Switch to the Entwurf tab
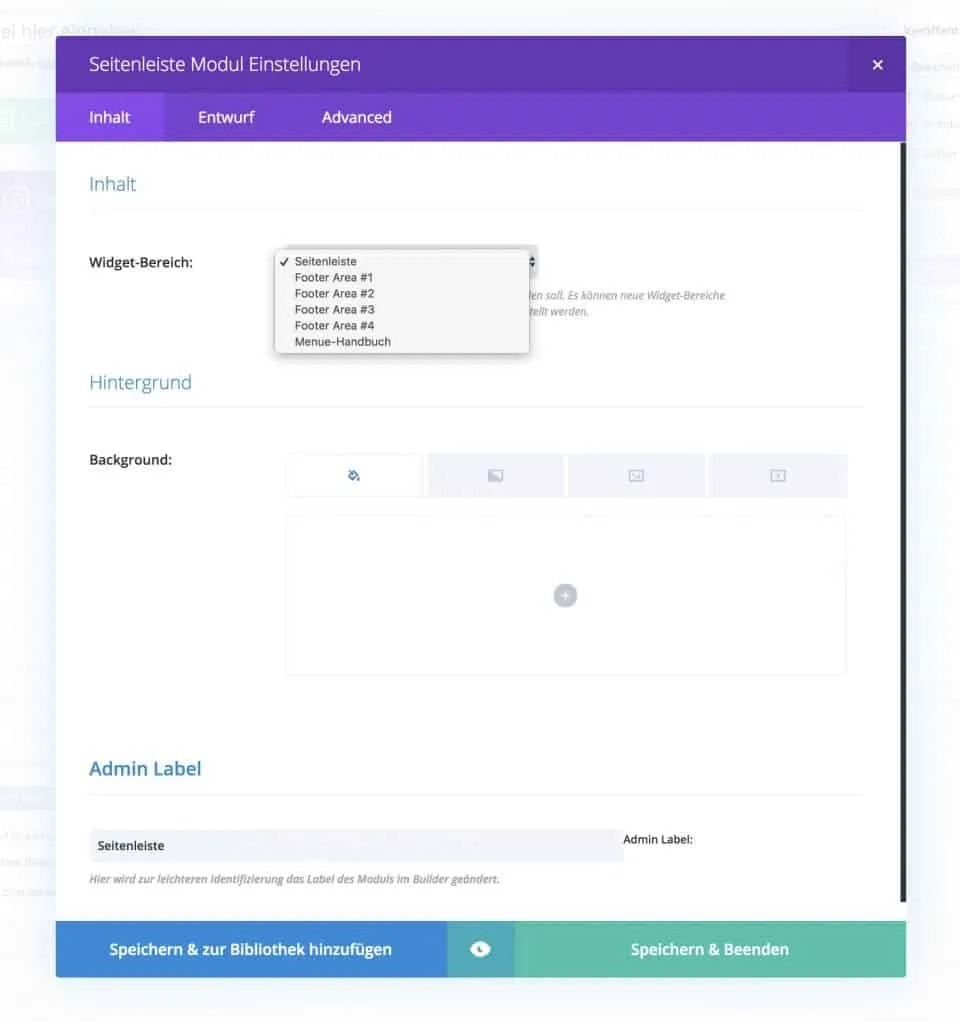The width and height of the screenshot is (960, 1022). click(x=226, y=117)
